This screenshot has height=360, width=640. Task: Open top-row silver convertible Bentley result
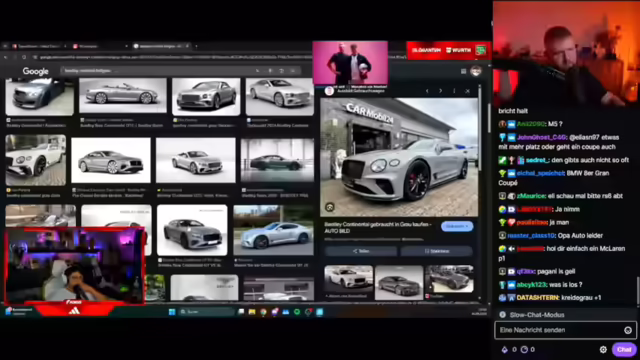[123, 95]
